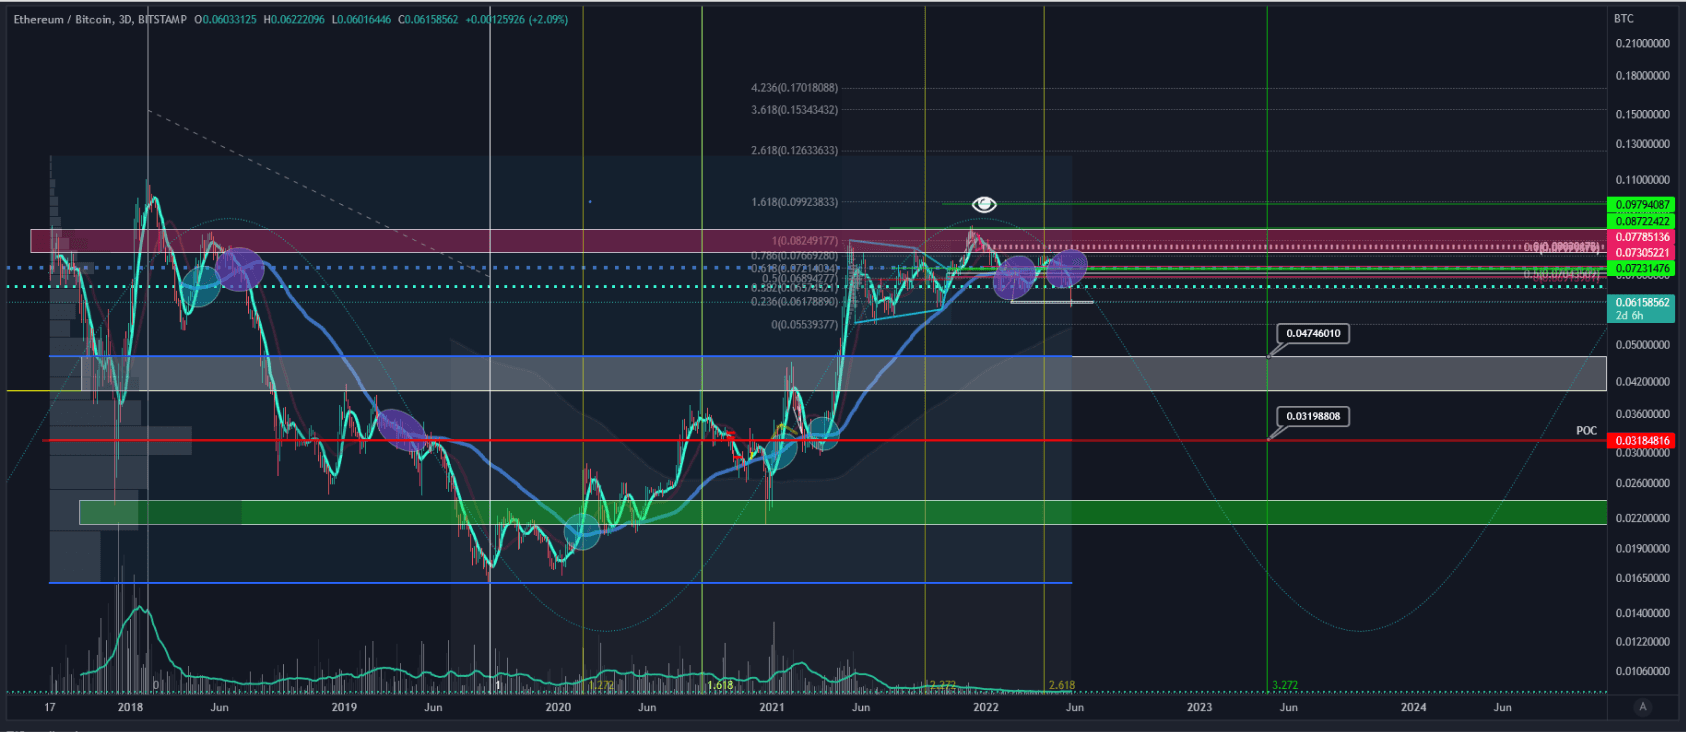This screenshot has width=1686, height=732.
Task: Open the BTC currency selector on price axis
Action: (x=1624, y=19)
